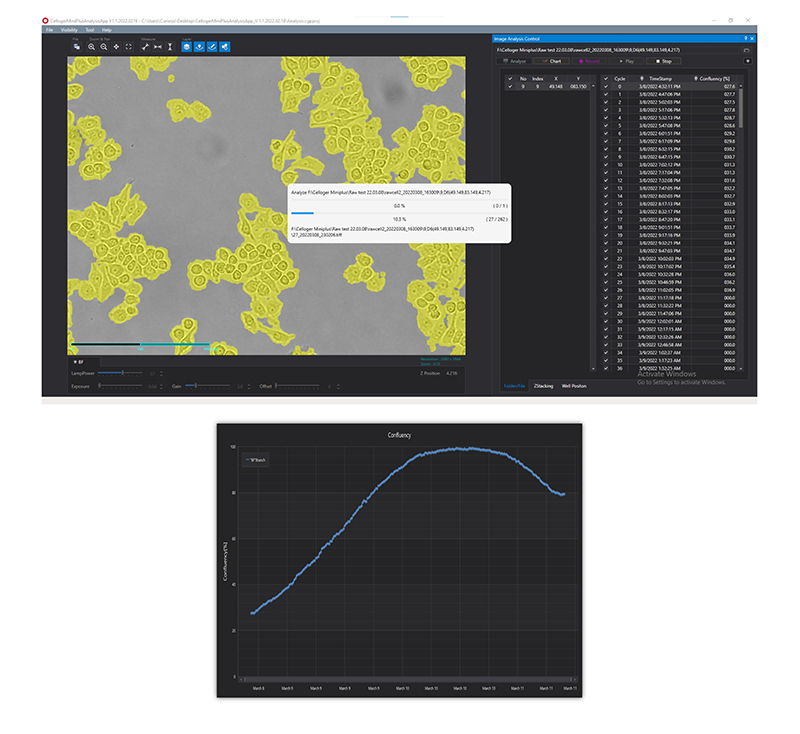Uncheck the cycle 30 row checkbox

coord(606,321)
